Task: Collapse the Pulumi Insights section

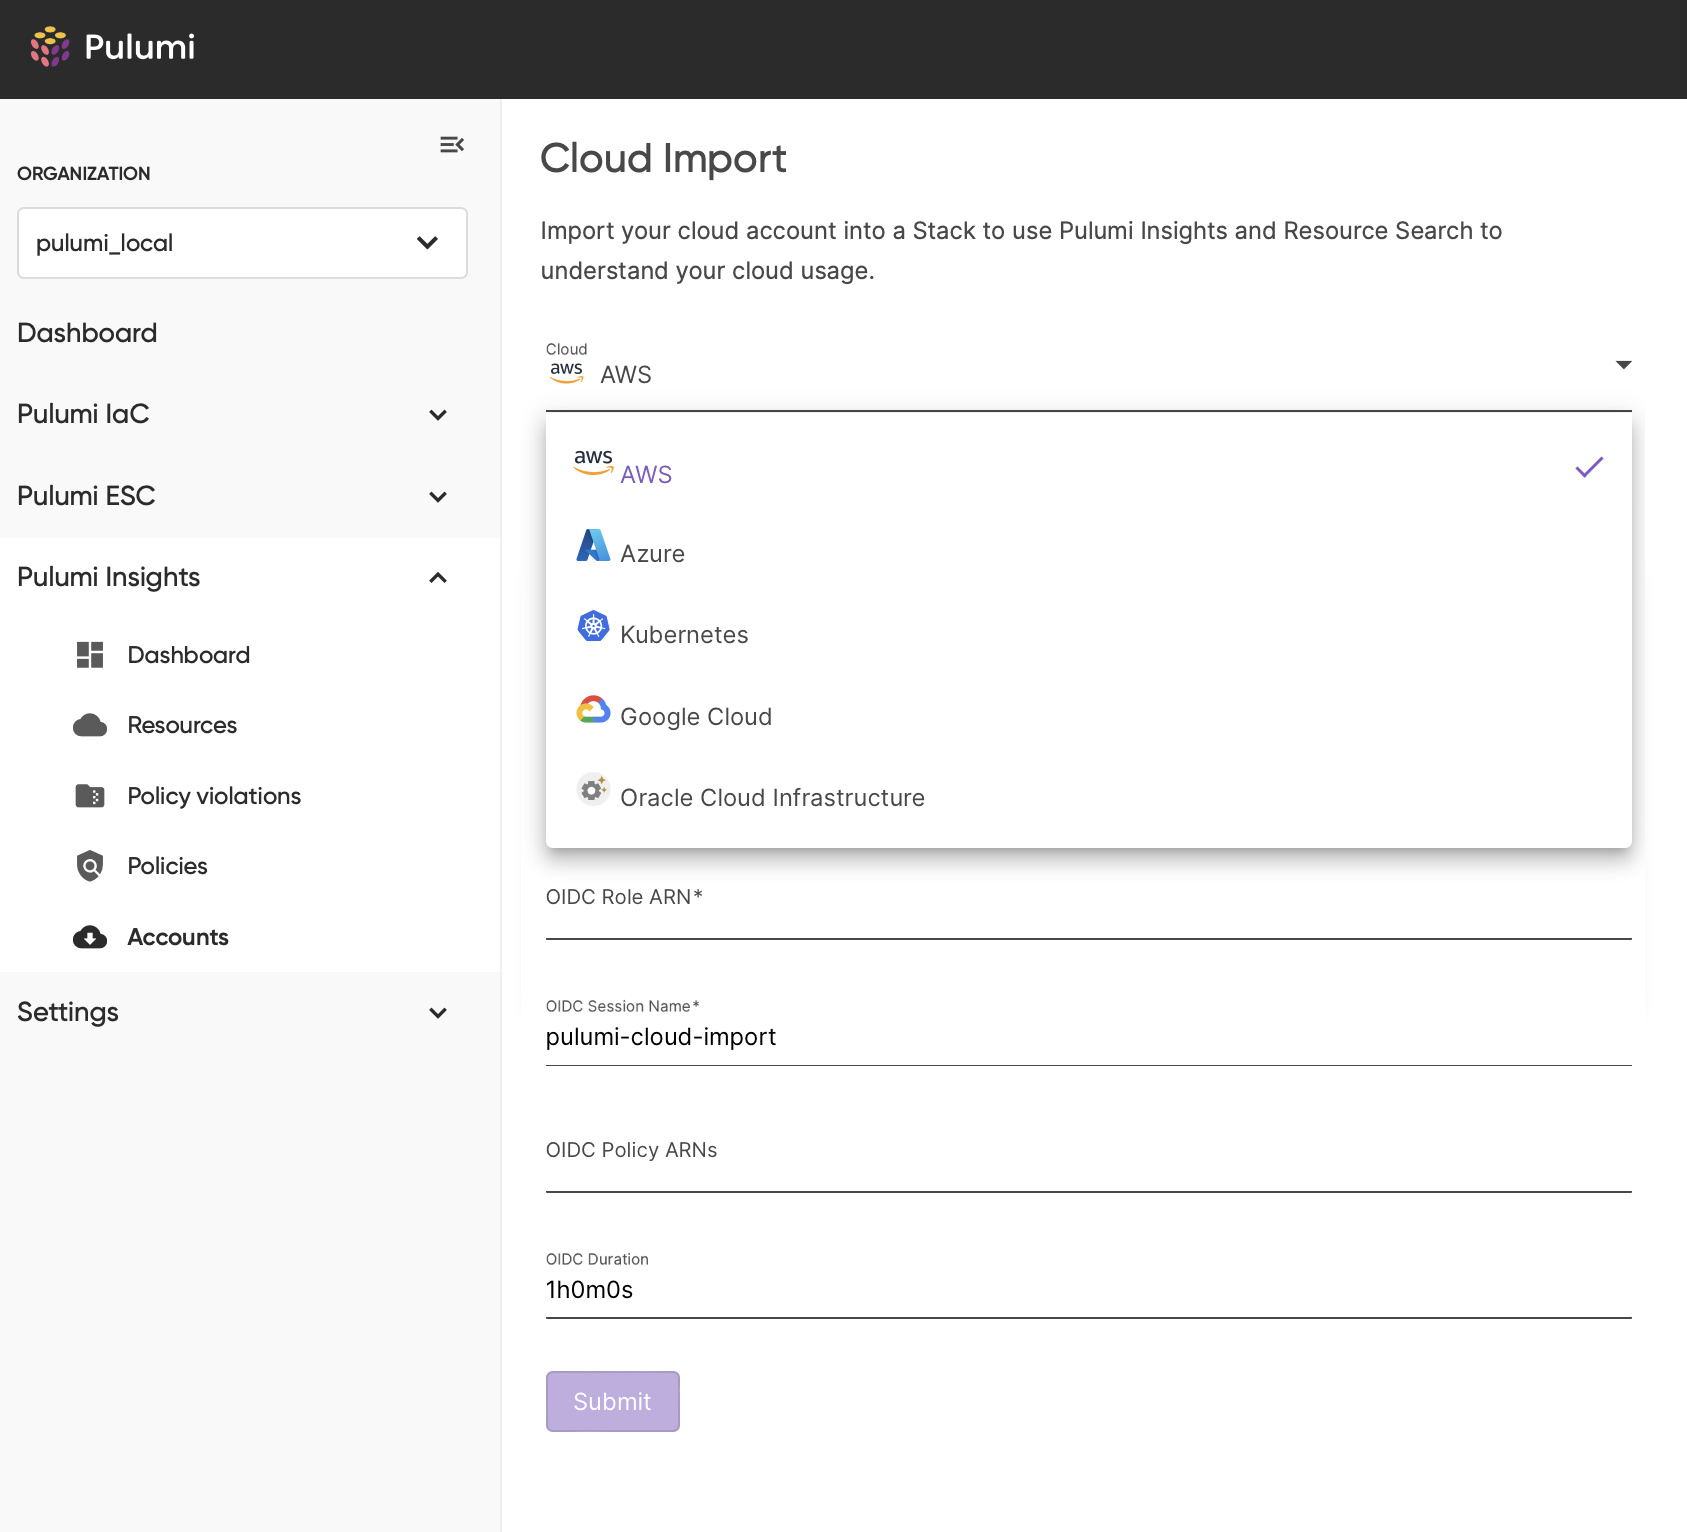Action: click(x=233, y=577)
